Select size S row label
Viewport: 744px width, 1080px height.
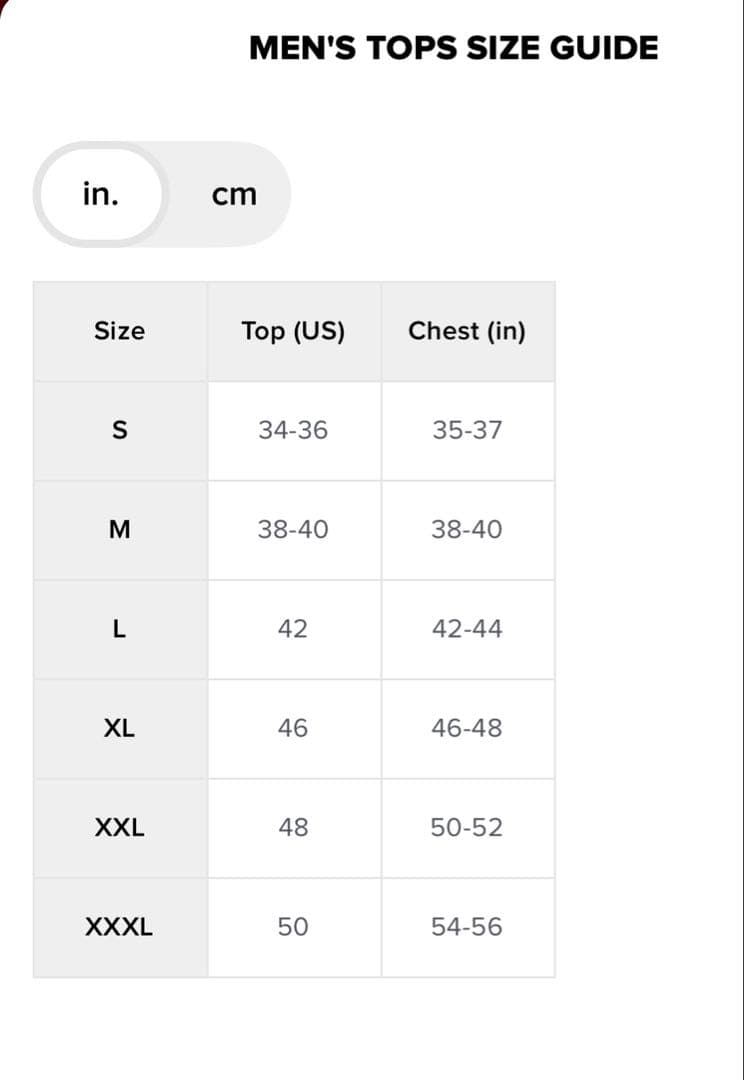120,430
